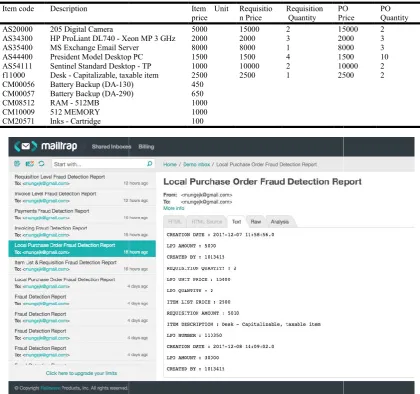Click the '12 hours ago' timestamp on Requisition Level report
Image resolution: width=420 pixels, height=394 pixels.
pyautogui.click(x=136, y=183)
